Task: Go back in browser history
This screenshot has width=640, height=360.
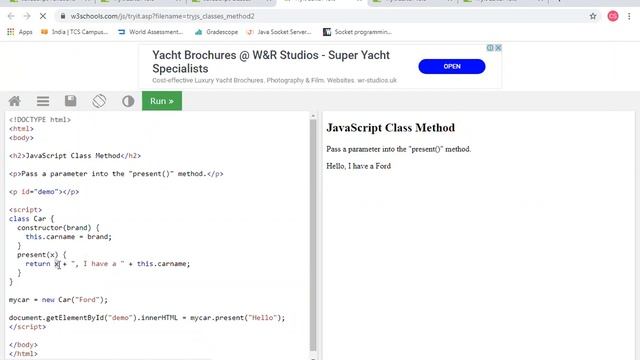Action: click(x=11, y=16)
